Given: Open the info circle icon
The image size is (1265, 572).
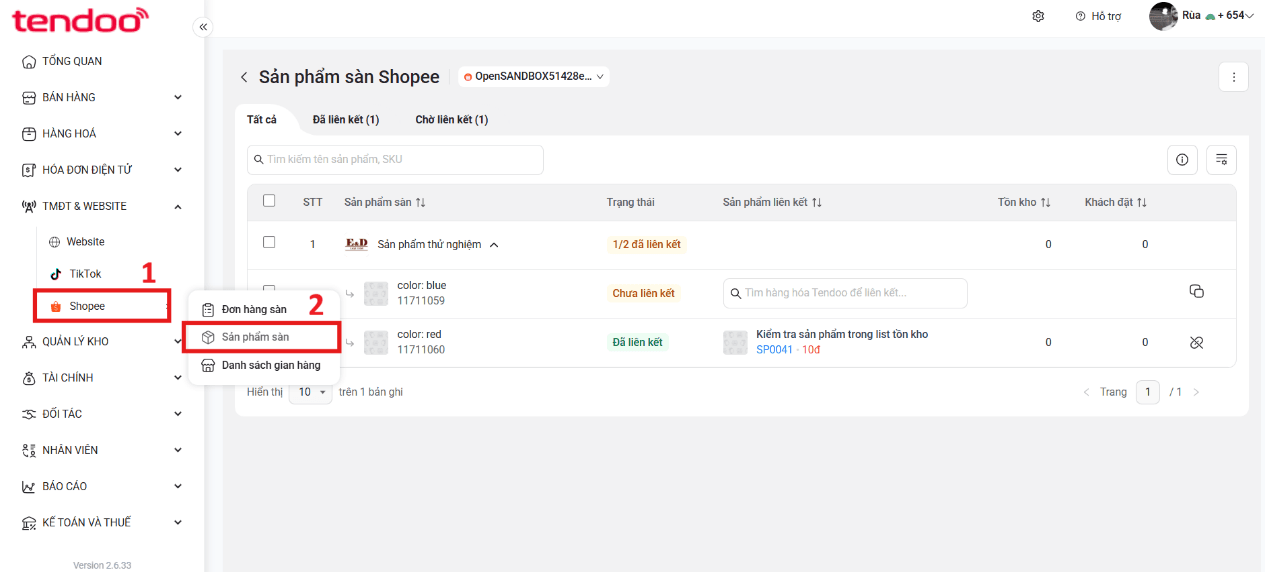Looking at the screenshot, I should pyautogui.click(x=1182, y=160).
